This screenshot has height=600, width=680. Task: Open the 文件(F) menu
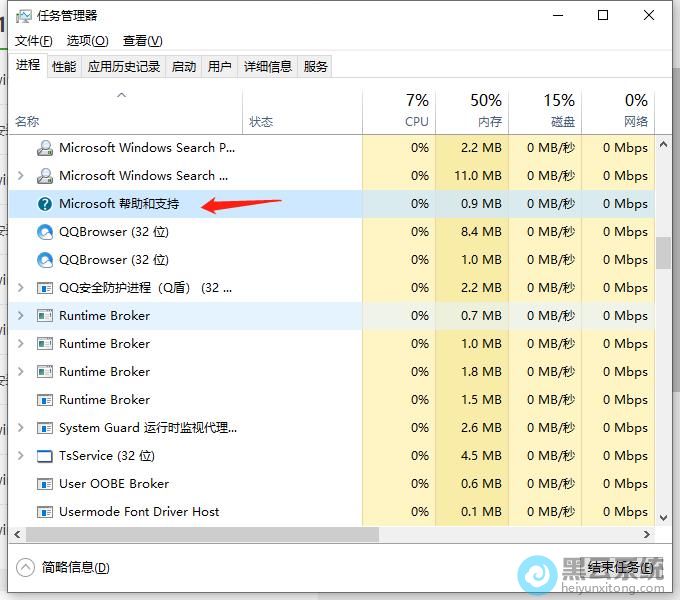point(33,41)
